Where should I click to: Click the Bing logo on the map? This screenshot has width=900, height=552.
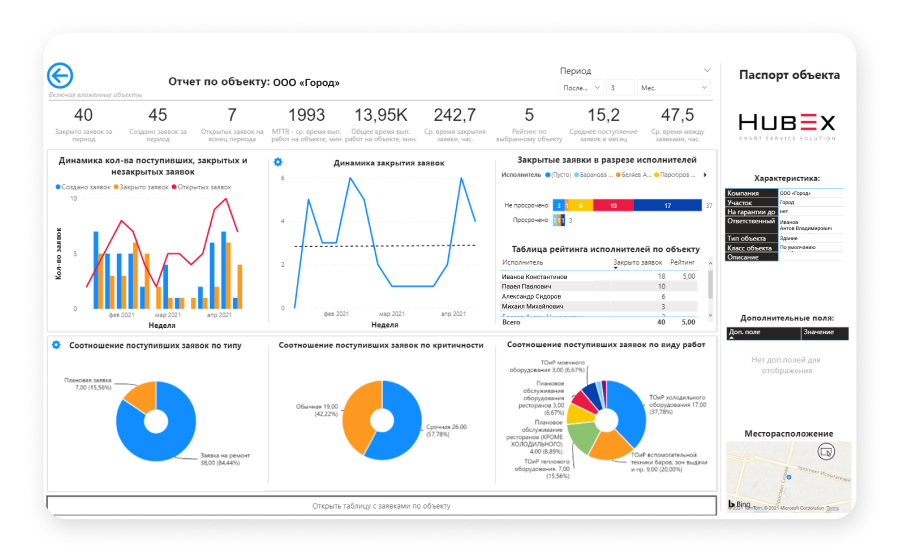pos(739,505)
